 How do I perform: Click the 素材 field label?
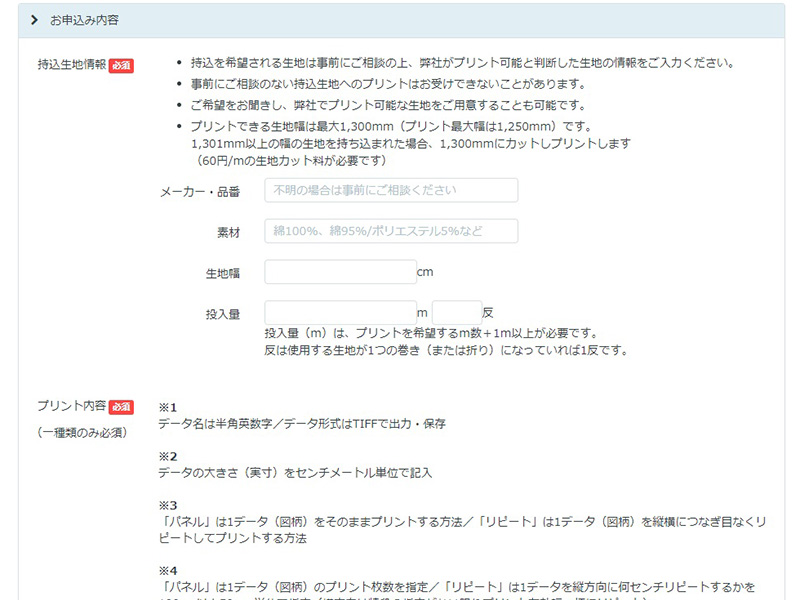click(228, 232)
